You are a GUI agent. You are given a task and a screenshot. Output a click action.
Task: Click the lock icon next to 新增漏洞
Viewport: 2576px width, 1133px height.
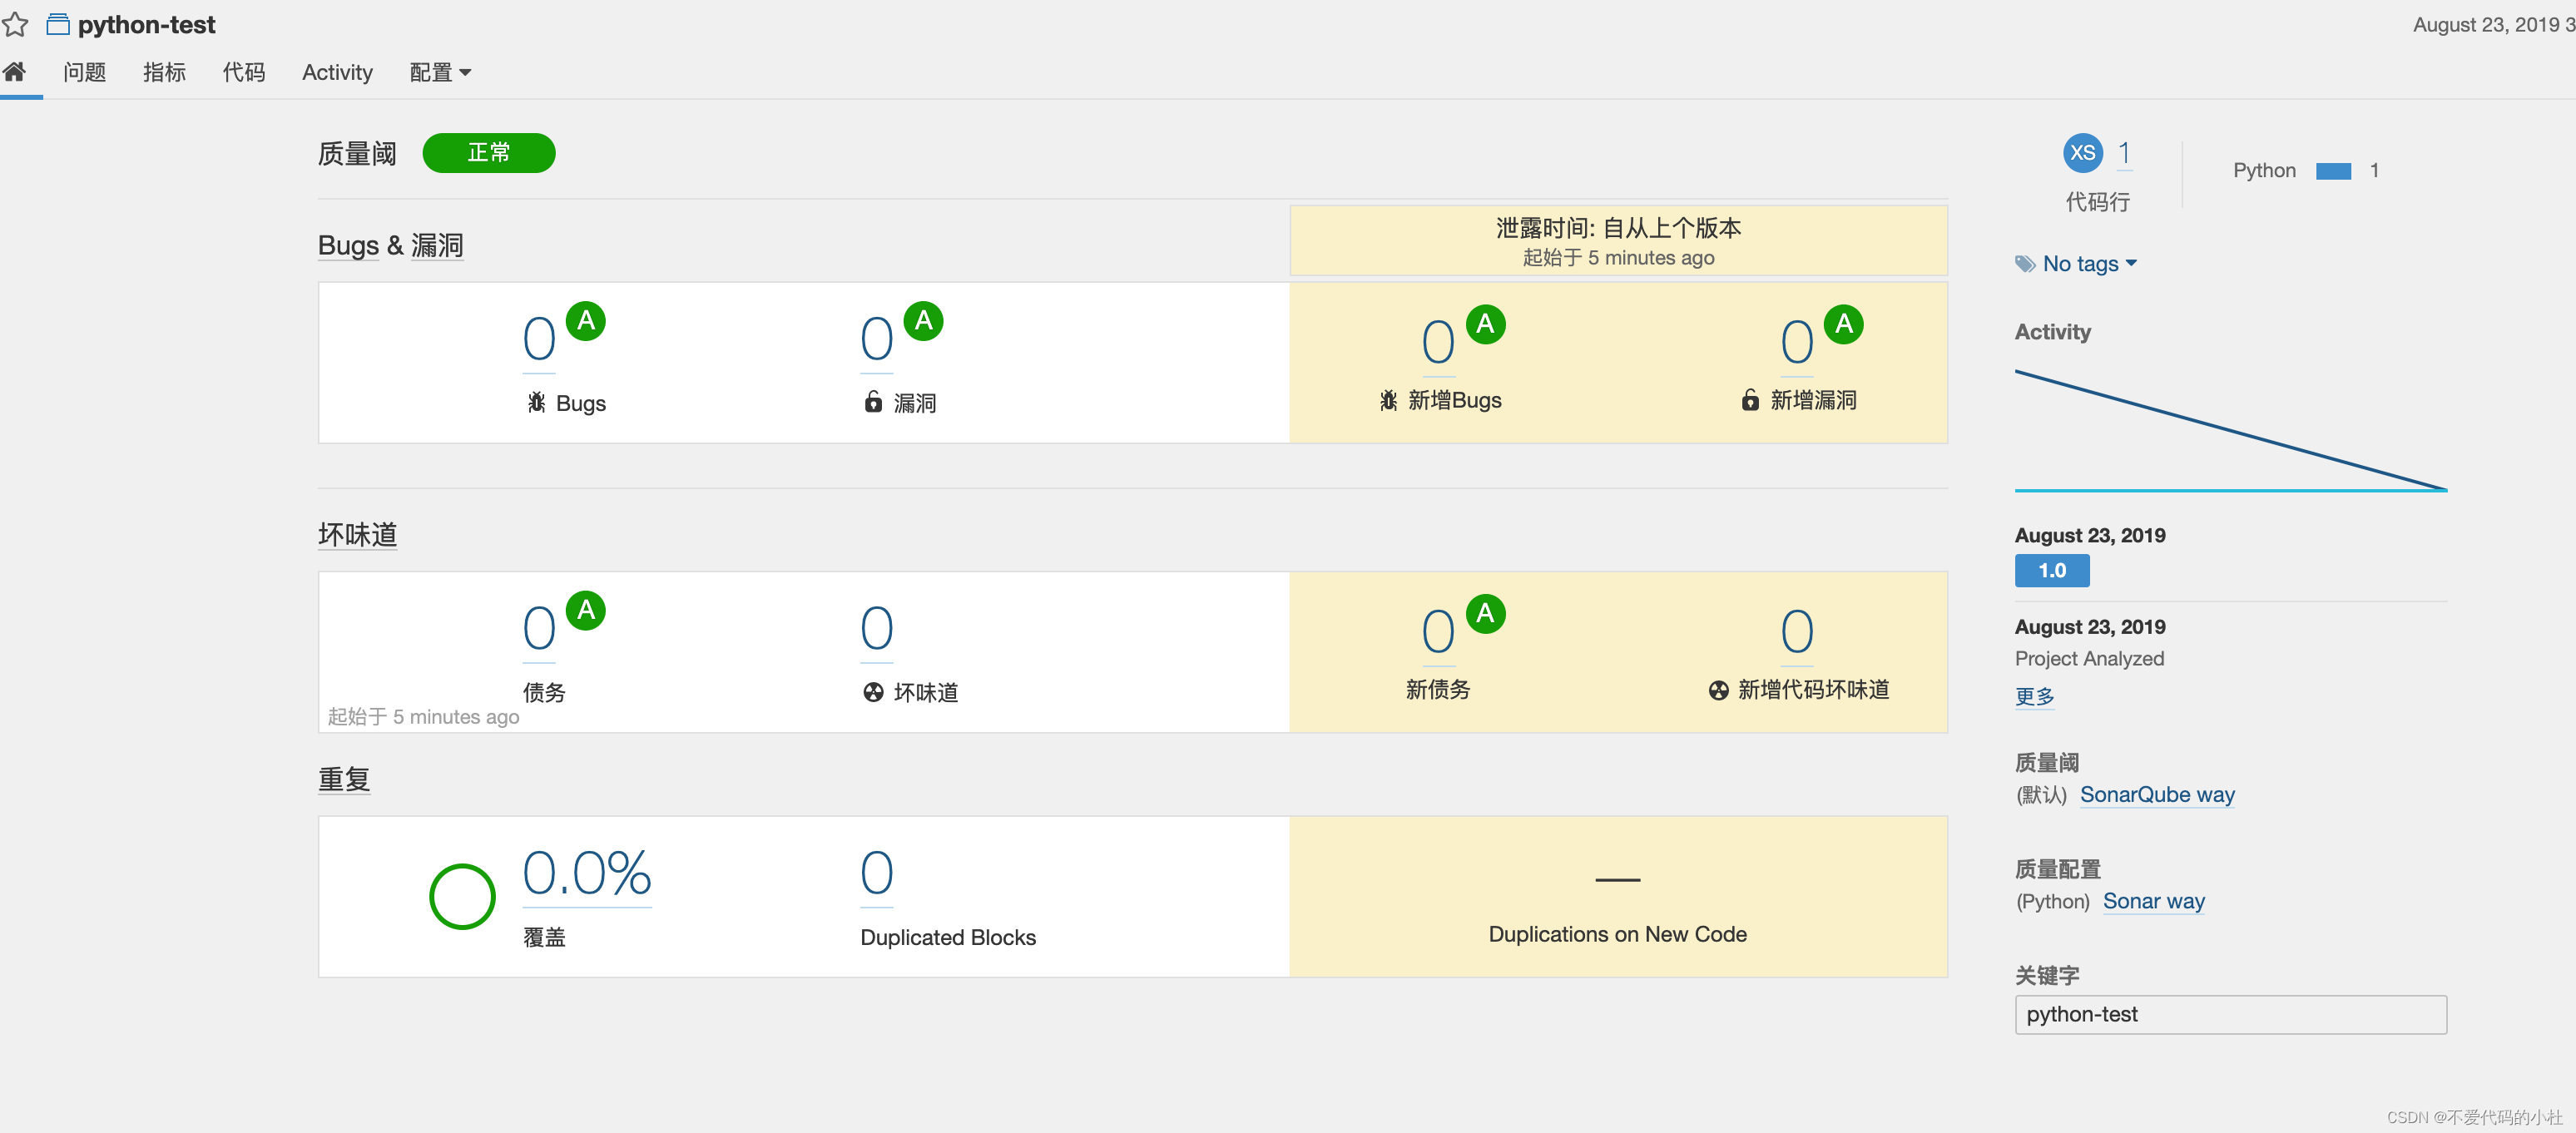(x=1750, y=400)
